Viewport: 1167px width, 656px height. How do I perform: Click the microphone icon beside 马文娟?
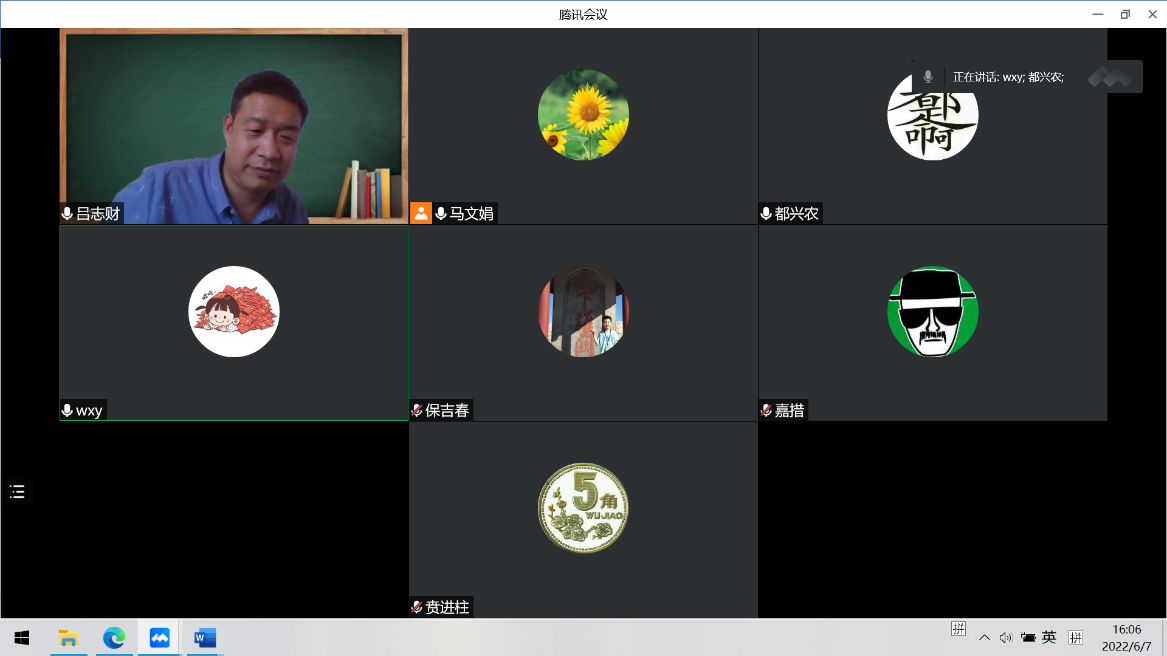click(x=441, y=214)
